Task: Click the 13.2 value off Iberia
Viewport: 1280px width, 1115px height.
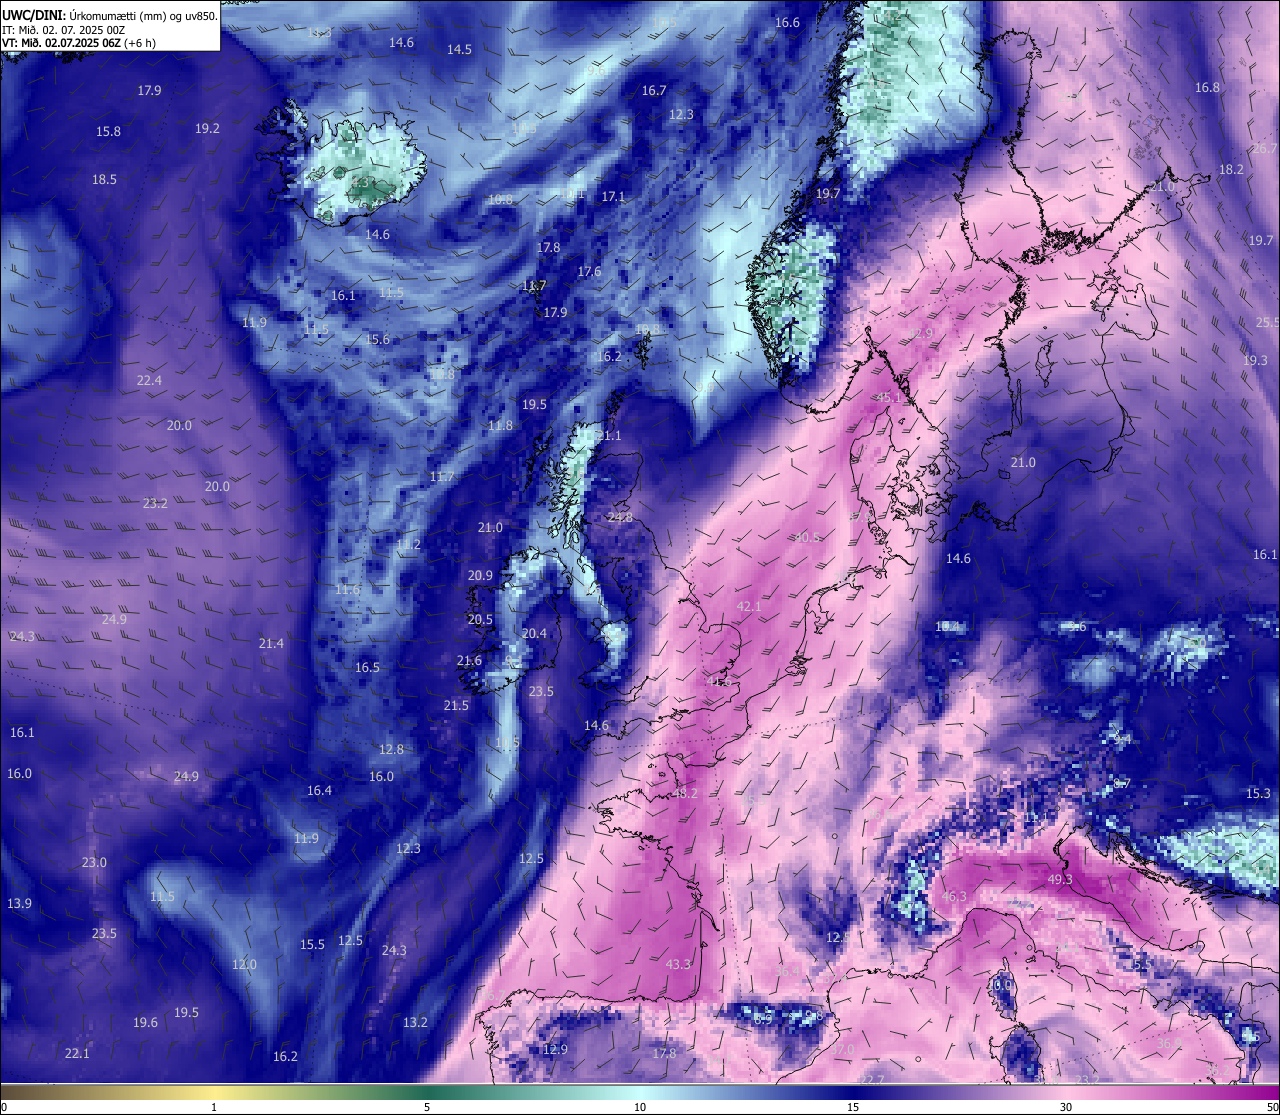Action: tap(415, 1022)
